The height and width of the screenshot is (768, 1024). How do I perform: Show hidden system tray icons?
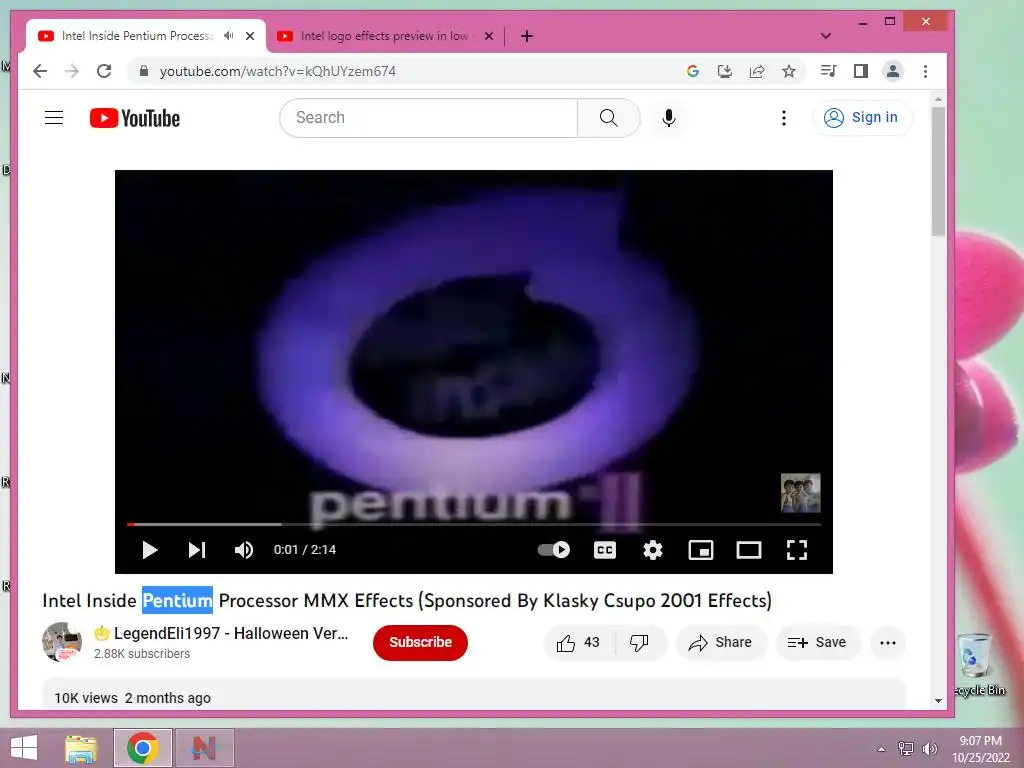tap(881, 749)
